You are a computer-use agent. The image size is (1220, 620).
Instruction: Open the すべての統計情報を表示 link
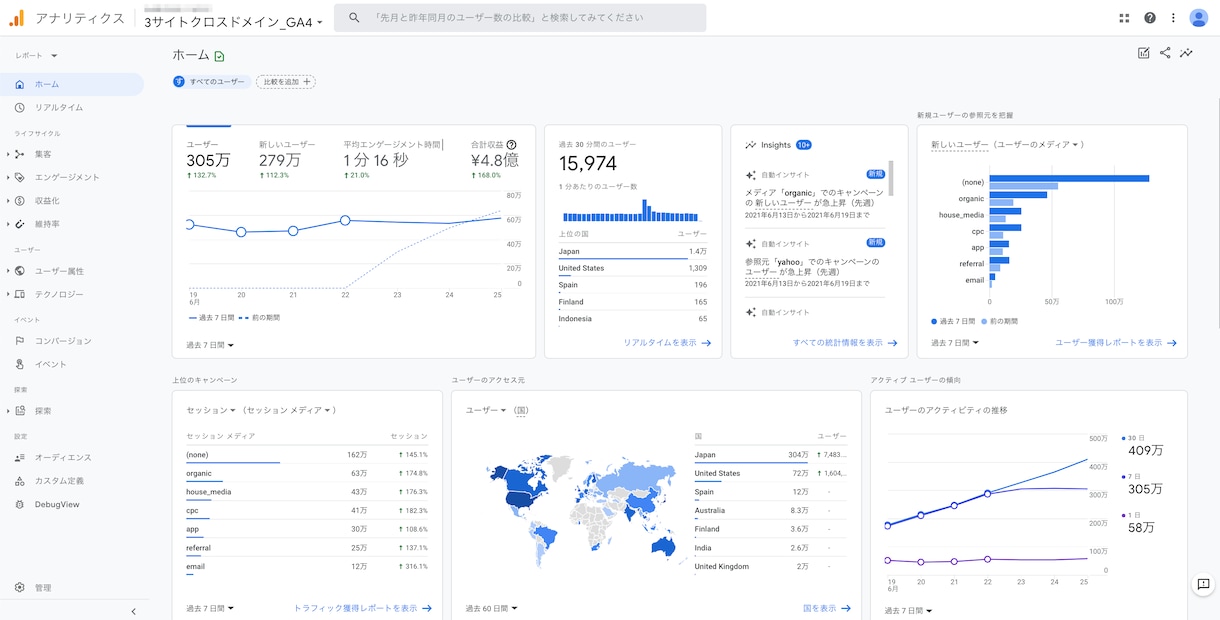[845, 343]
